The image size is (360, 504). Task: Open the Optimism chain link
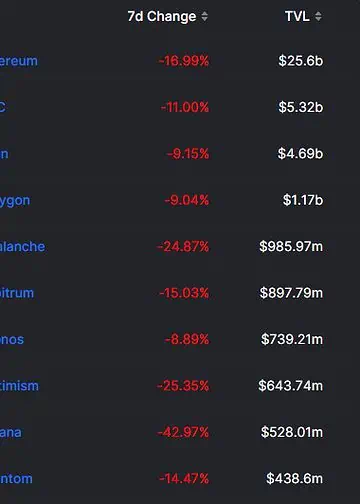19,386
